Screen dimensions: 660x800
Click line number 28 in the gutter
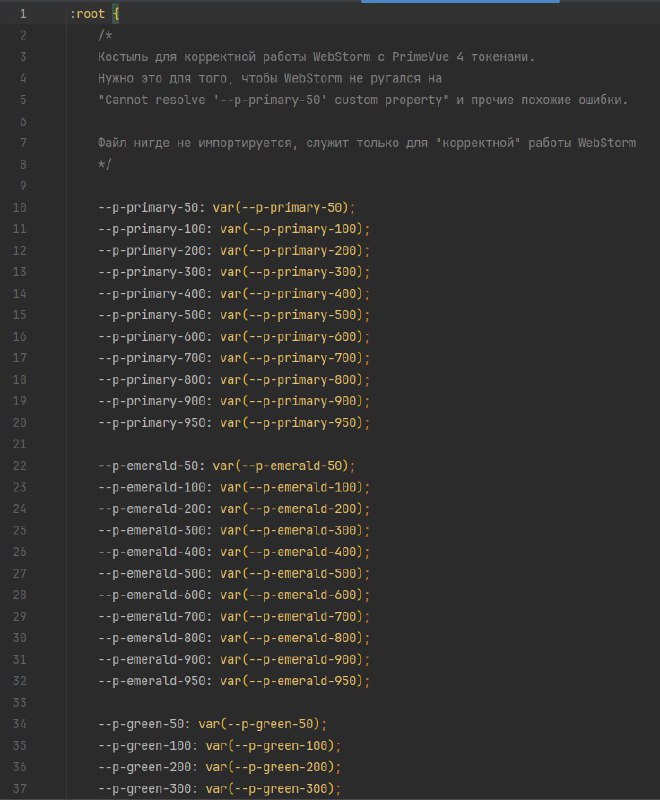(19, 595)
